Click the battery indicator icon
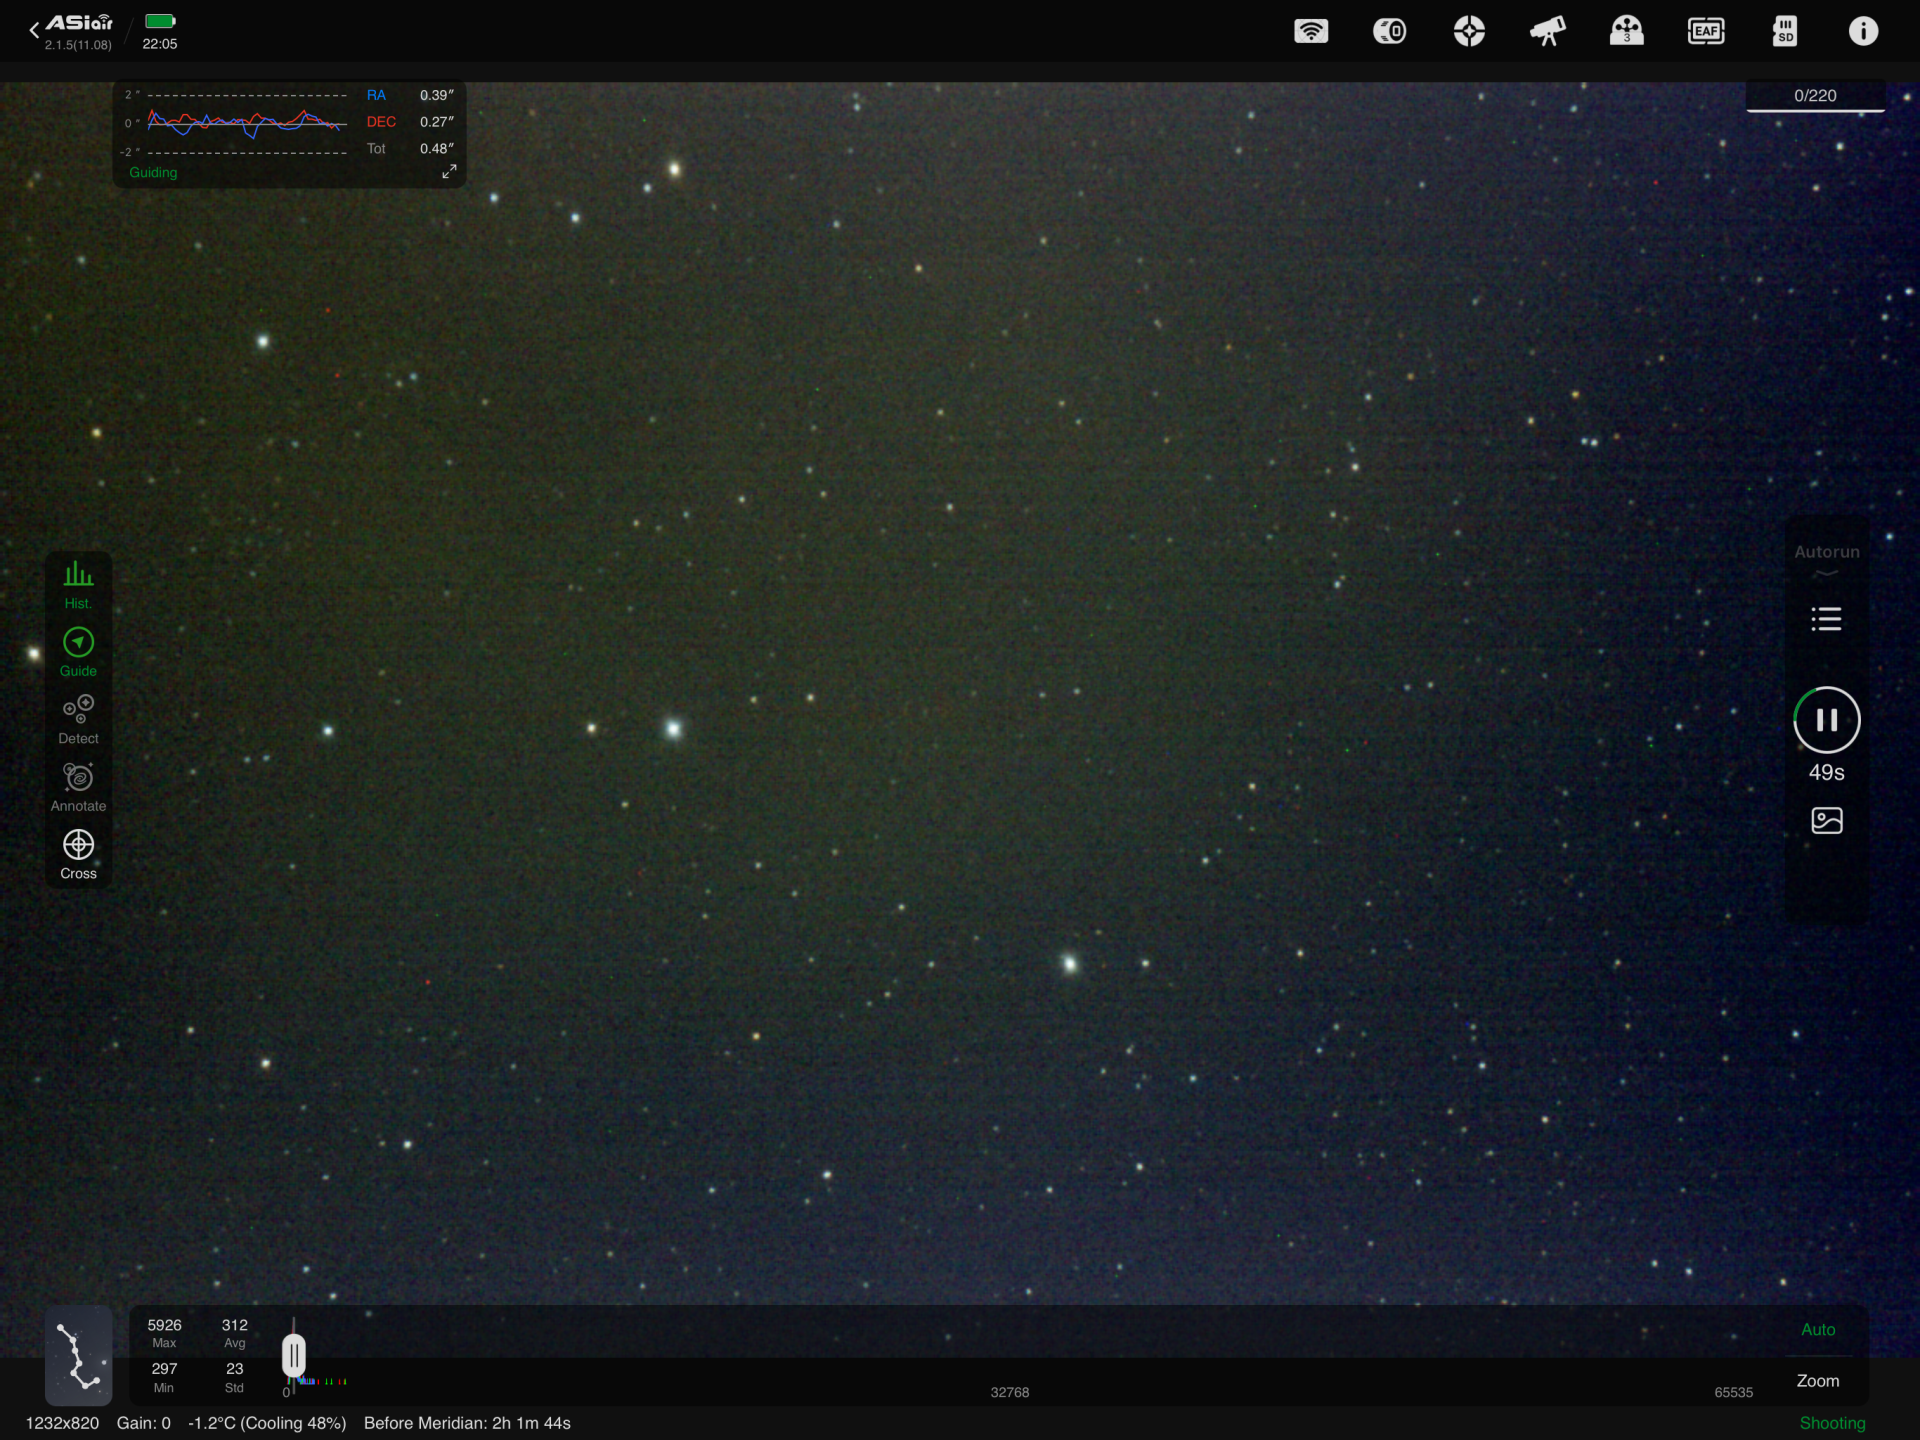This screenshot has width=1920, height=1440. [x=160, y=21]
